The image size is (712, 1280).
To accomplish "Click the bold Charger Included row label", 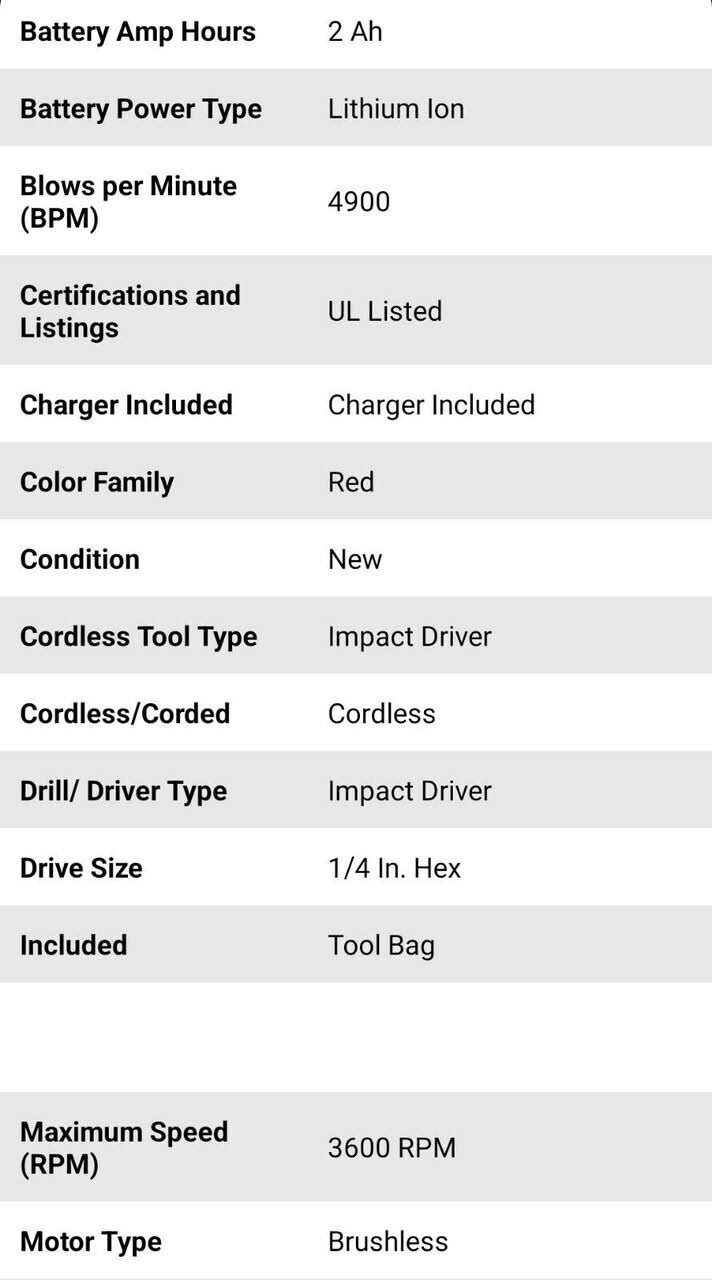I will (x=126, y=405).
